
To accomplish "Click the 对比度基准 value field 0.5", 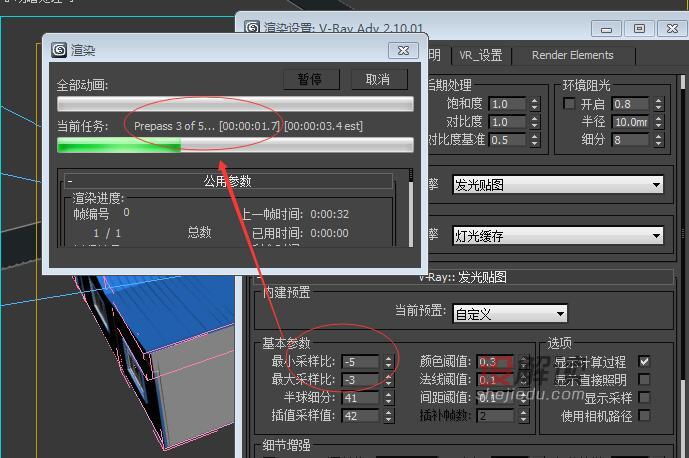I will [507, 140].
